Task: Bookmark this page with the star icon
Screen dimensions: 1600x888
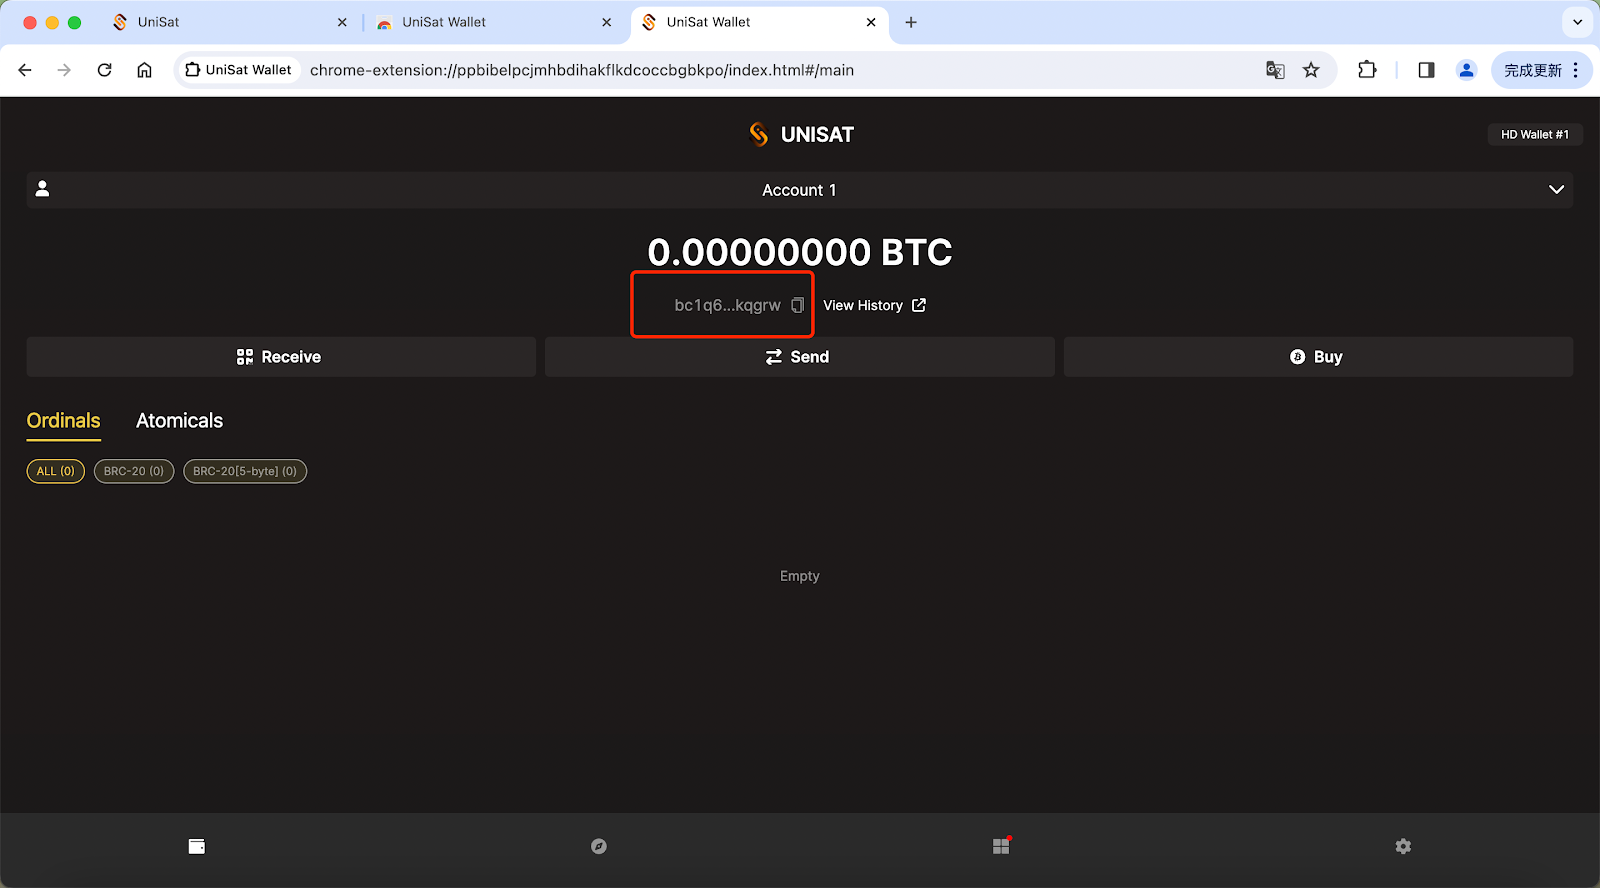Action: pos(1311,70)
